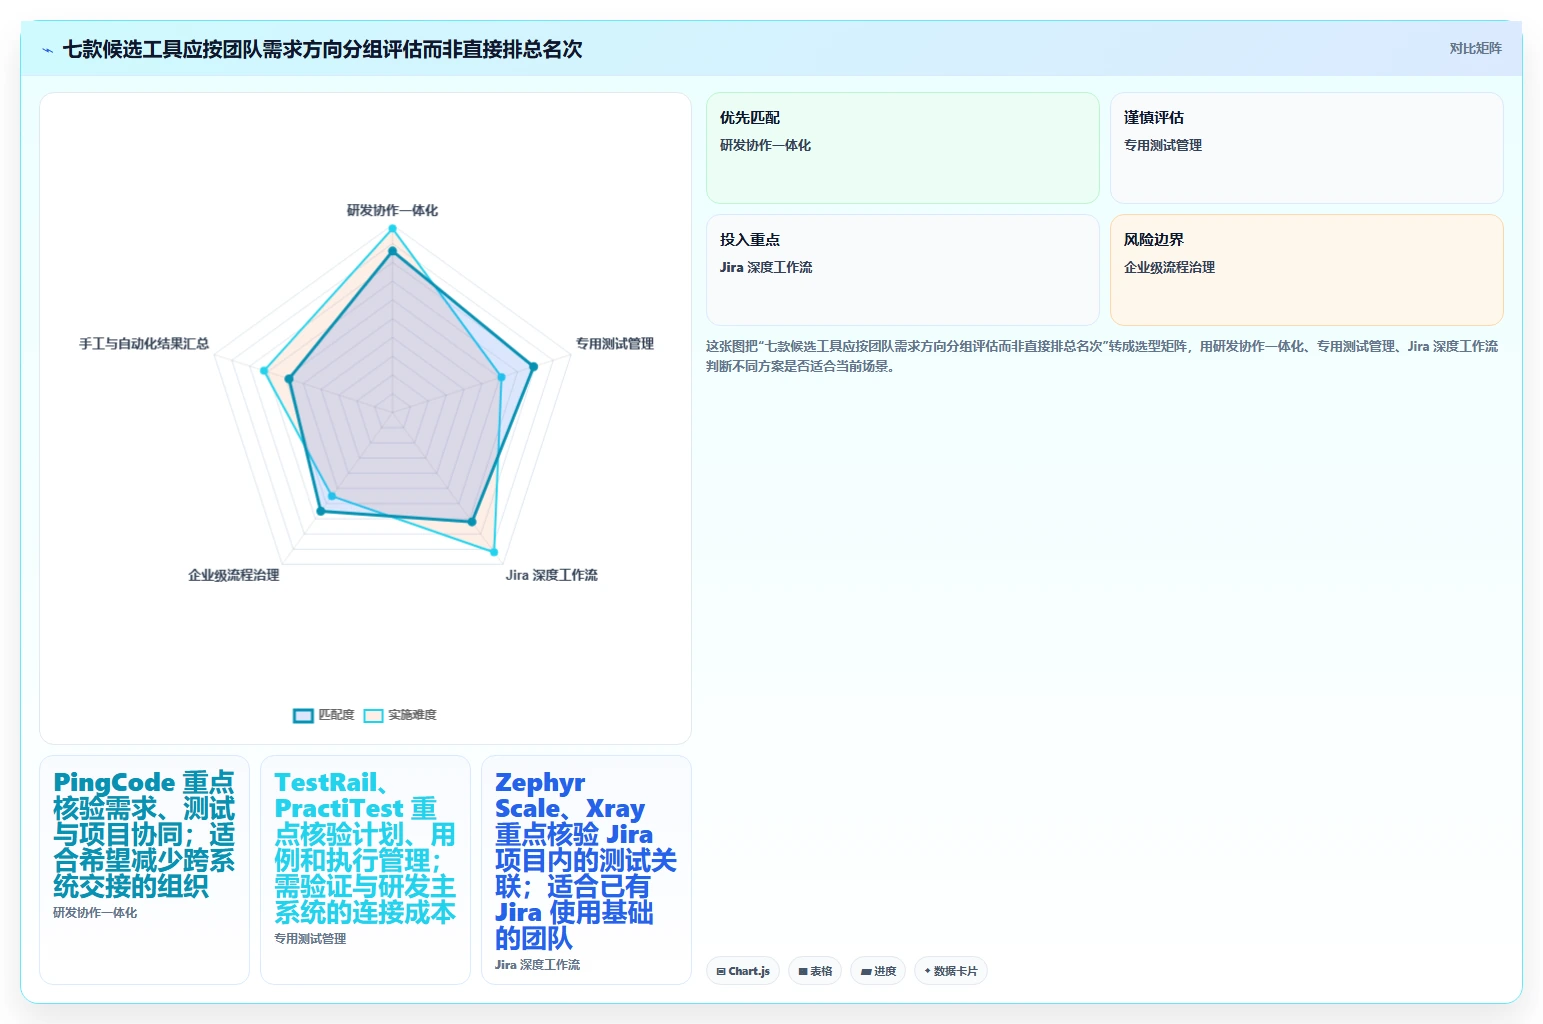Toggle the 匹配度 legend swatch

pos(303,715)
